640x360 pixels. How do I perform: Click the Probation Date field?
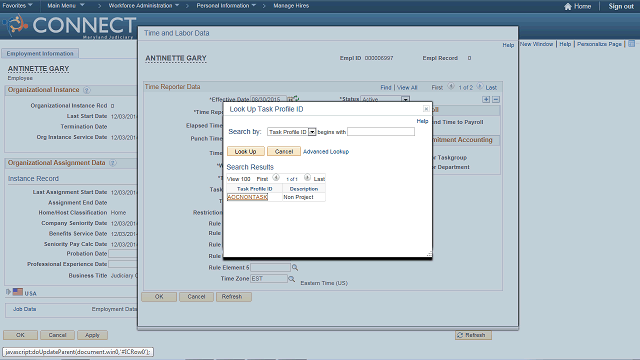click(122, 254)
